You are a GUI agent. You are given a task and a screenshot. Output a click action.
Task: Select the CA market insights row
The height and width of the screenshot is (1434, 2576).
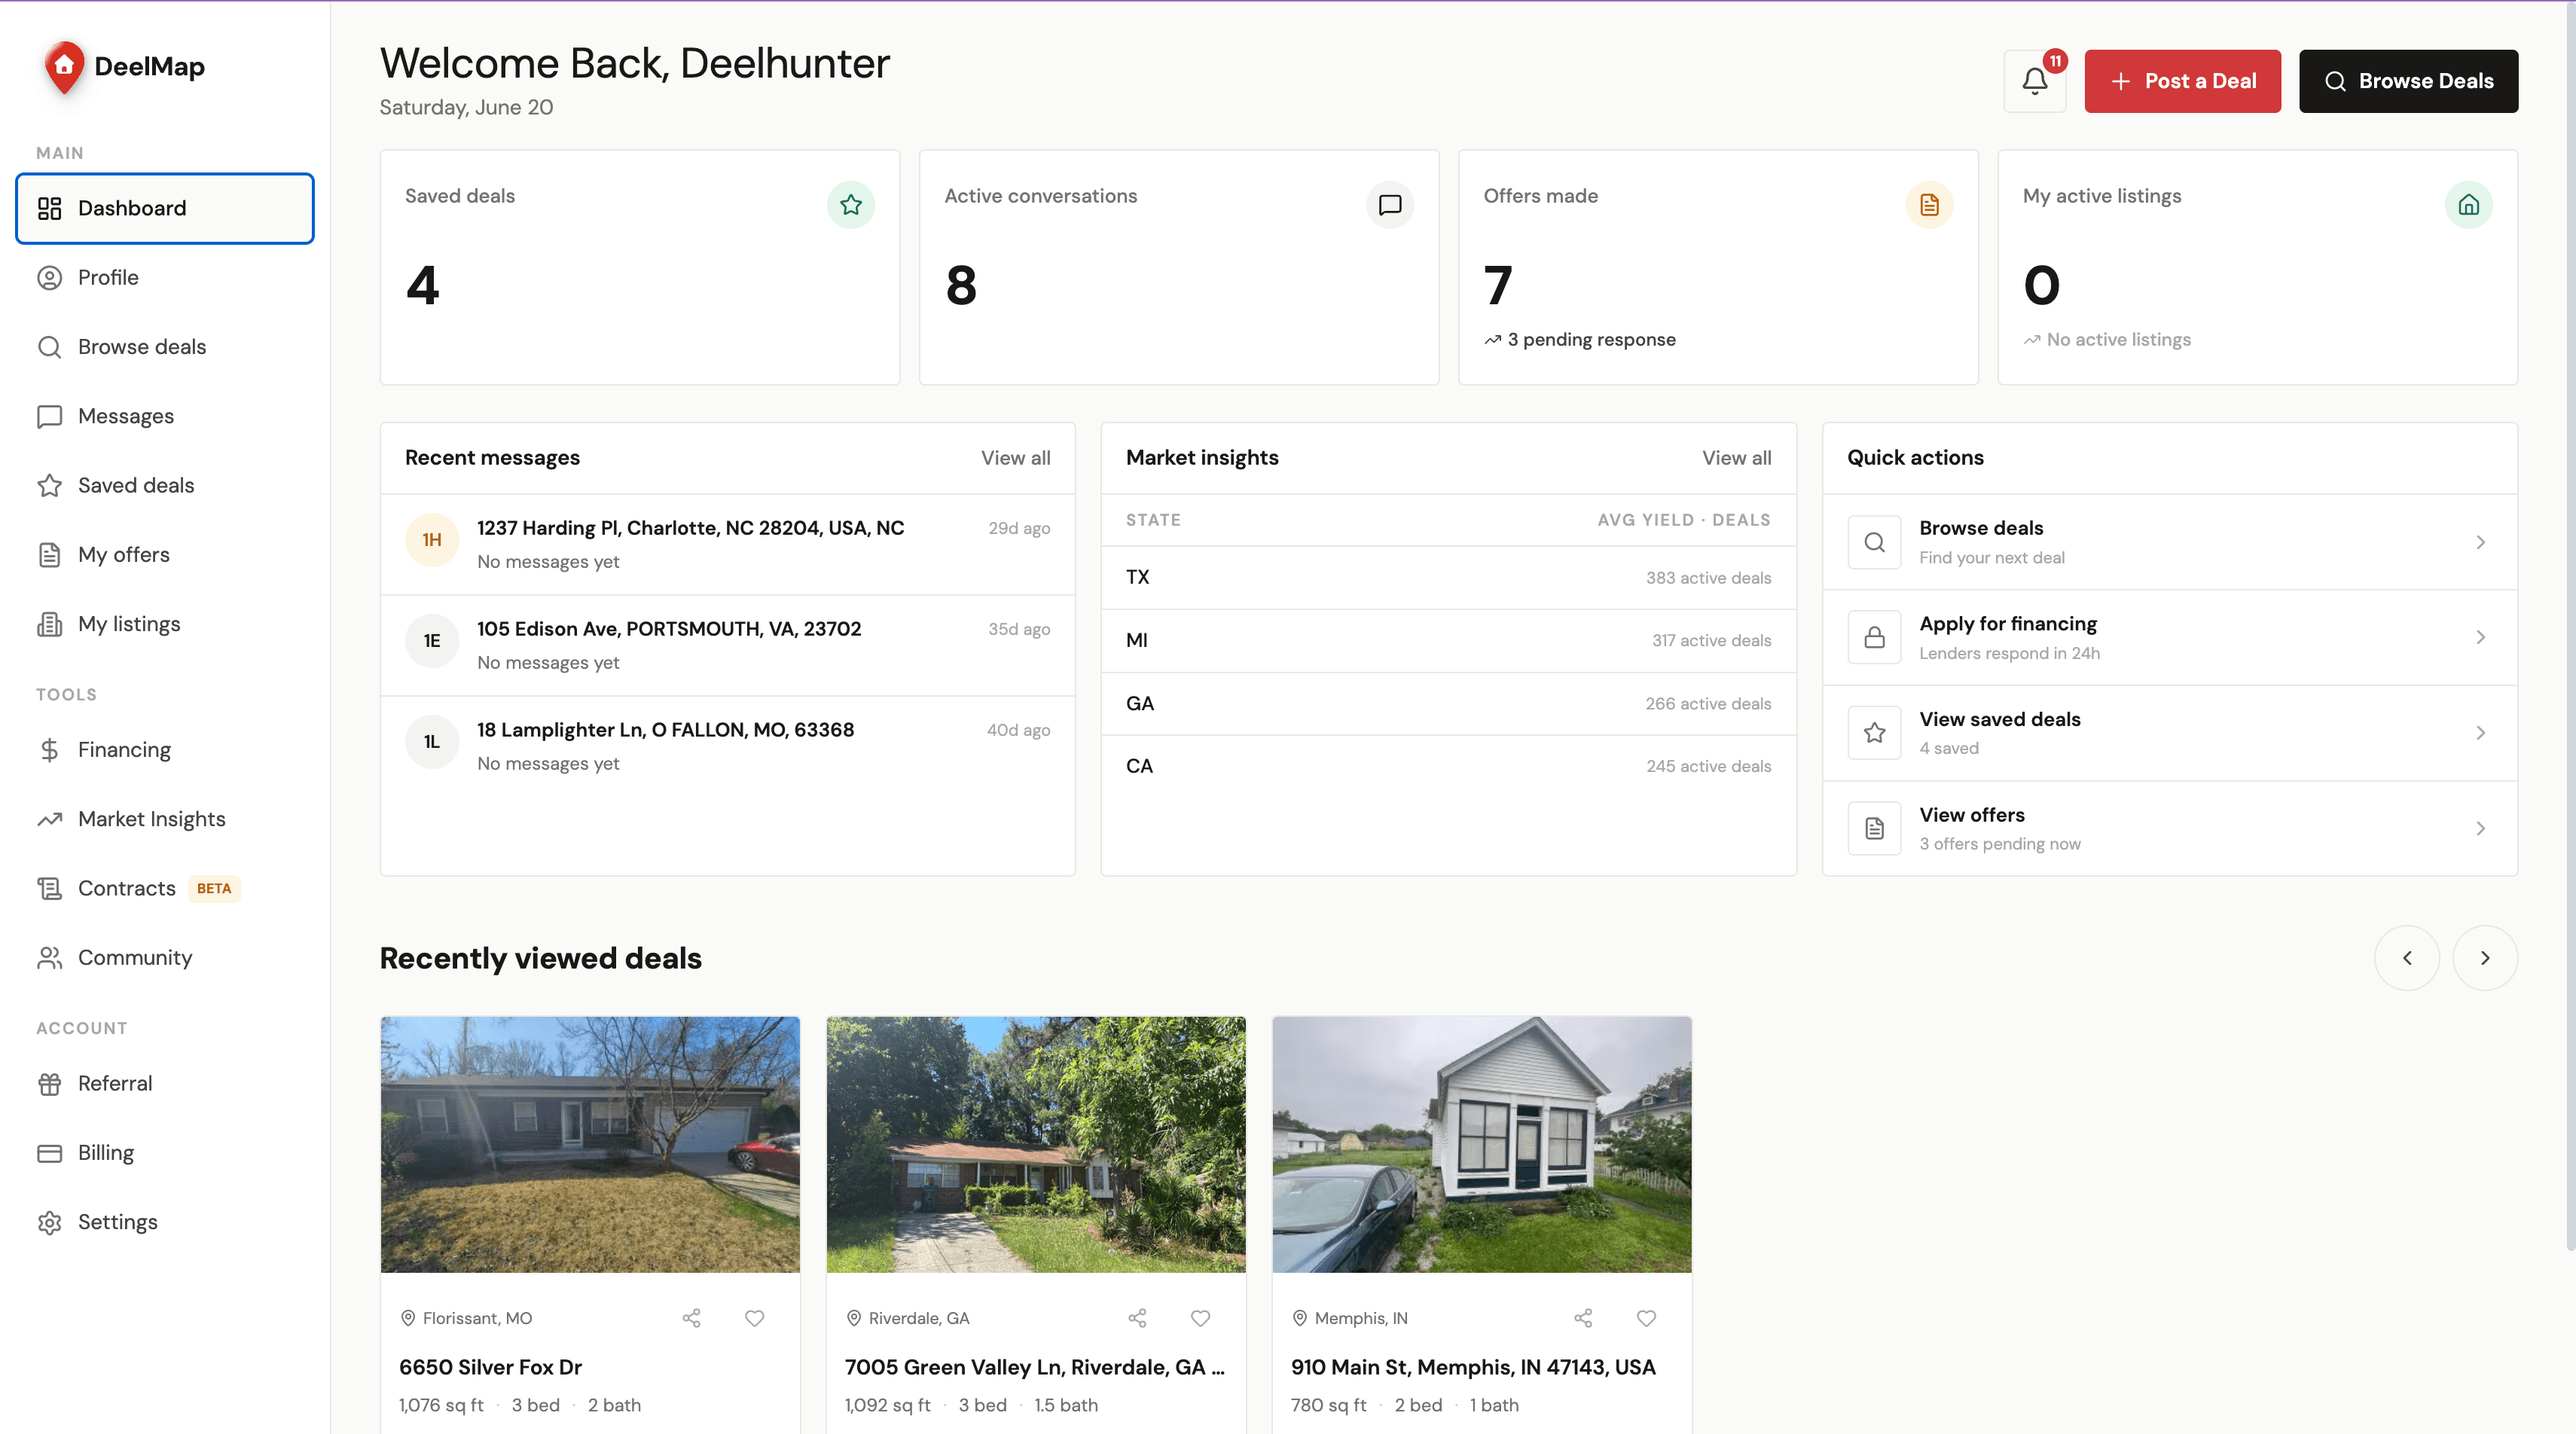[1448, 766]
